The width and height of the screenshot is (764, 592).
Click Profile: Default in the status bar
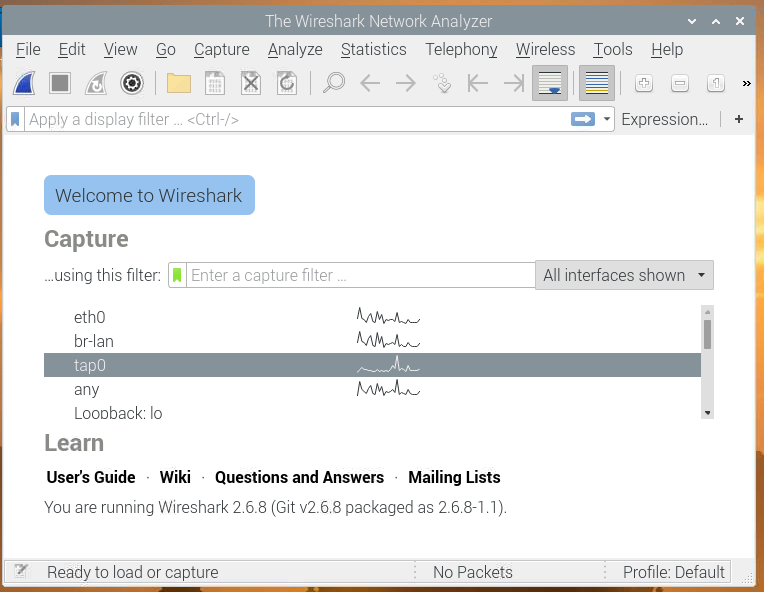point(673,572)
